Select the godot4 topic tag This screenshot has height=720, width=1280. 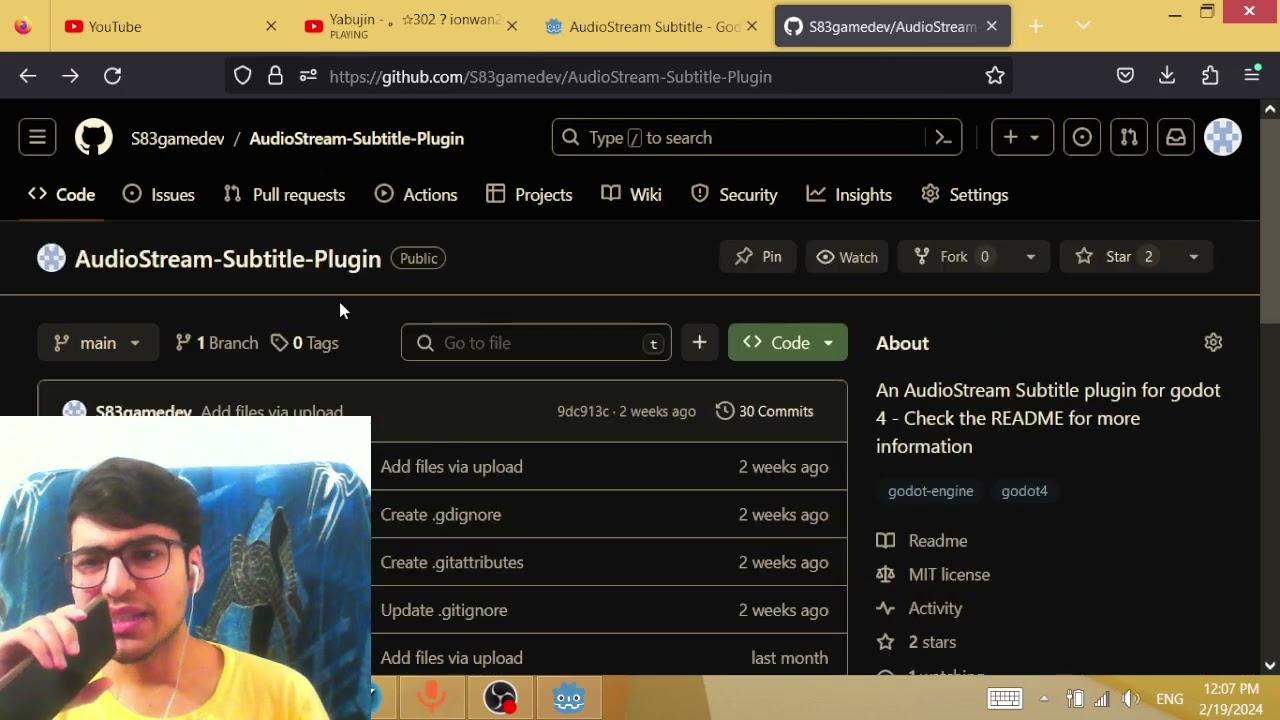[x=1024, y=491]
